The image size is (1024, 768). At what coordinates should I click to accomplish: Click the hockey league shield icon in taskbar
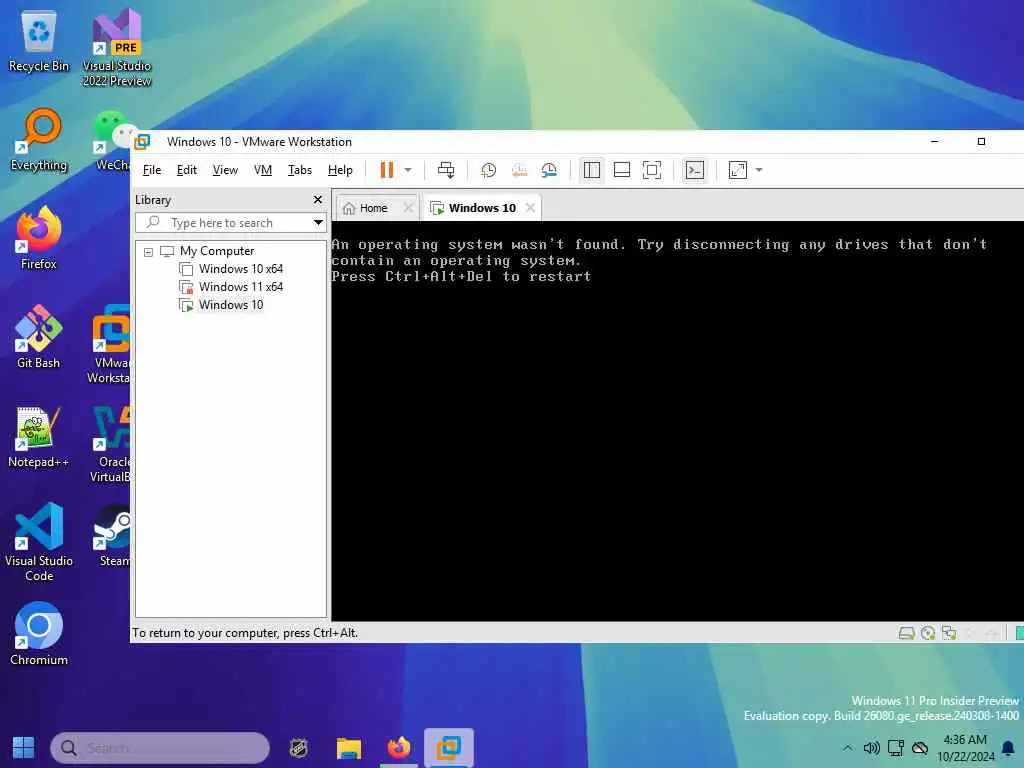[298, 748]
